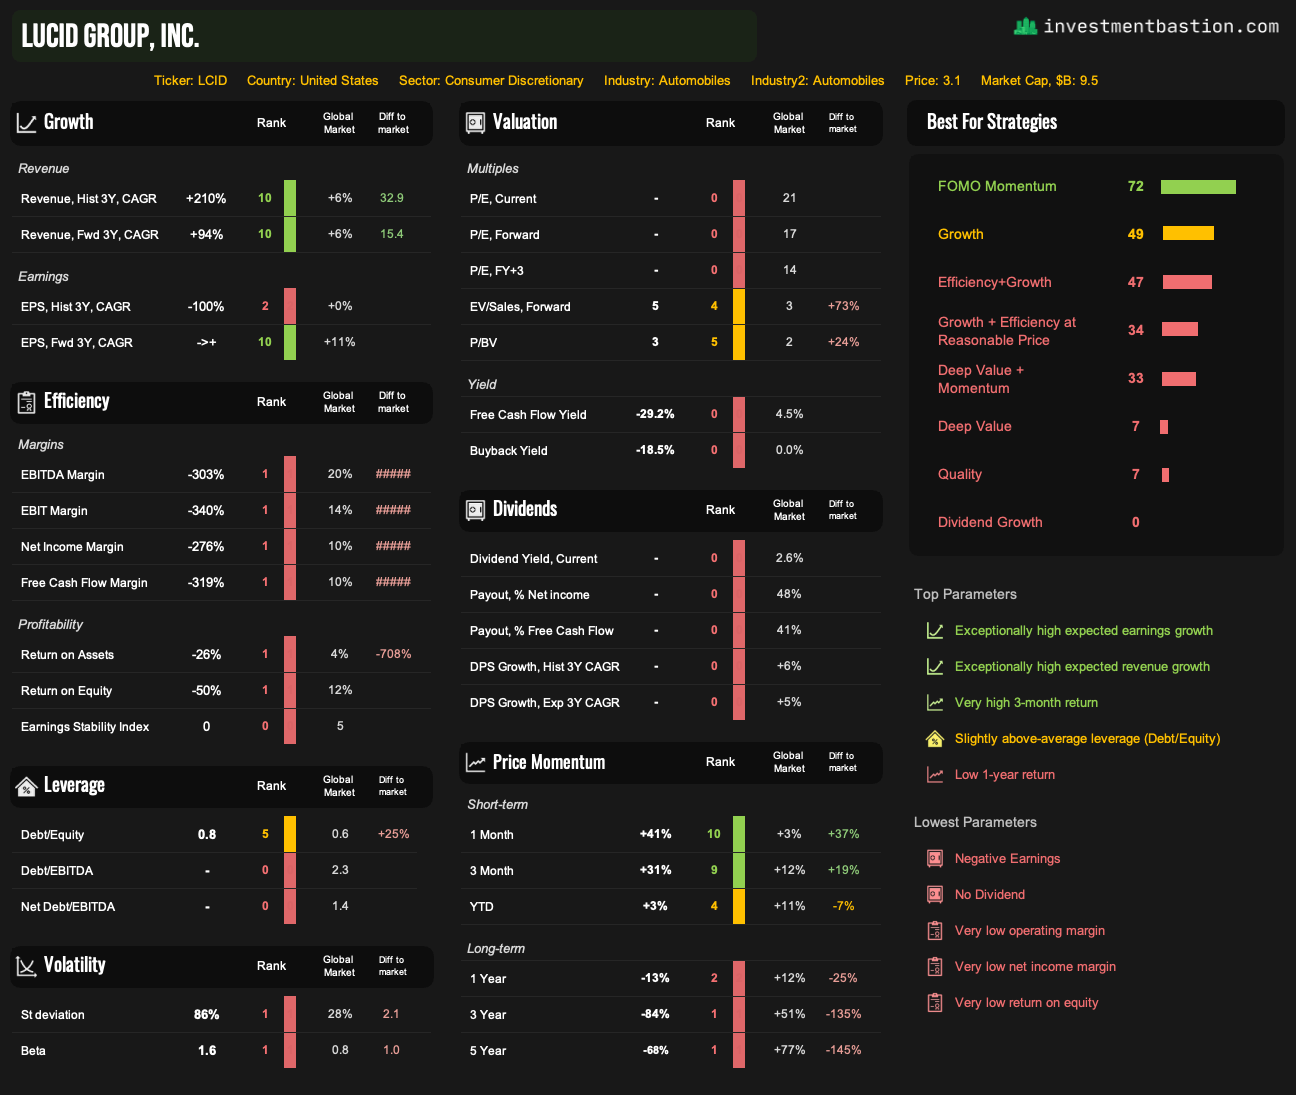This screenshot has height=1095, width=1296.
Task: Click the Efficiency clipboard icon
Action: coord(27,402)
